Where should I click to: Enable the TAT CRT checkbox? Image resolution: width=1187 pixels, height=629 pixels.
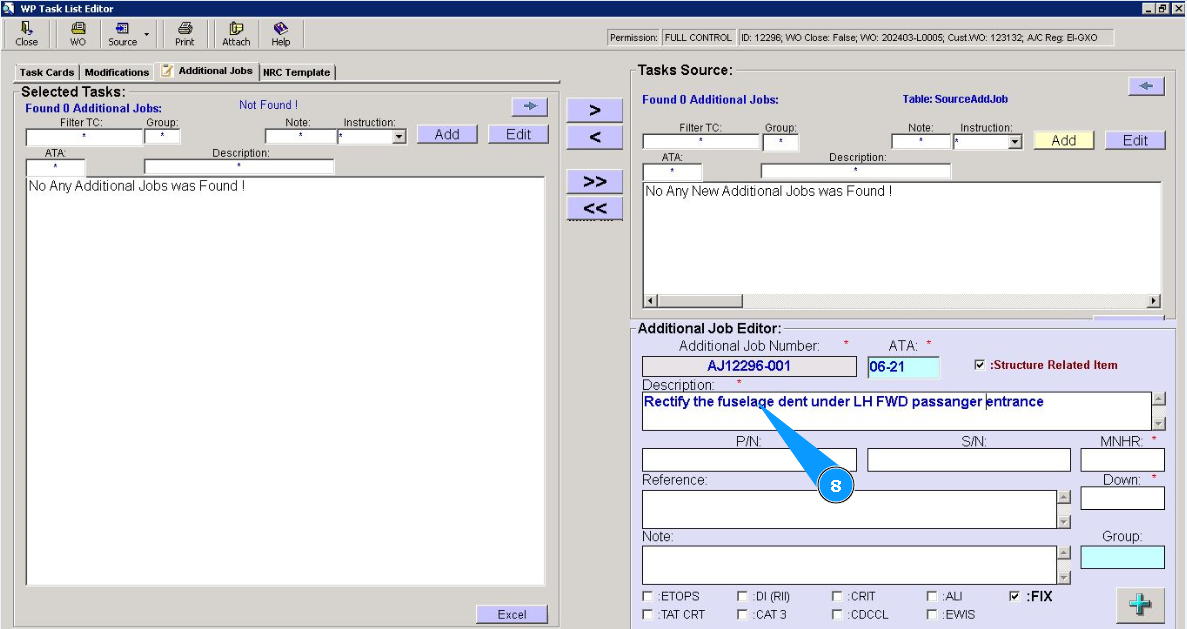pyautogui.click(x=647, y=615)
